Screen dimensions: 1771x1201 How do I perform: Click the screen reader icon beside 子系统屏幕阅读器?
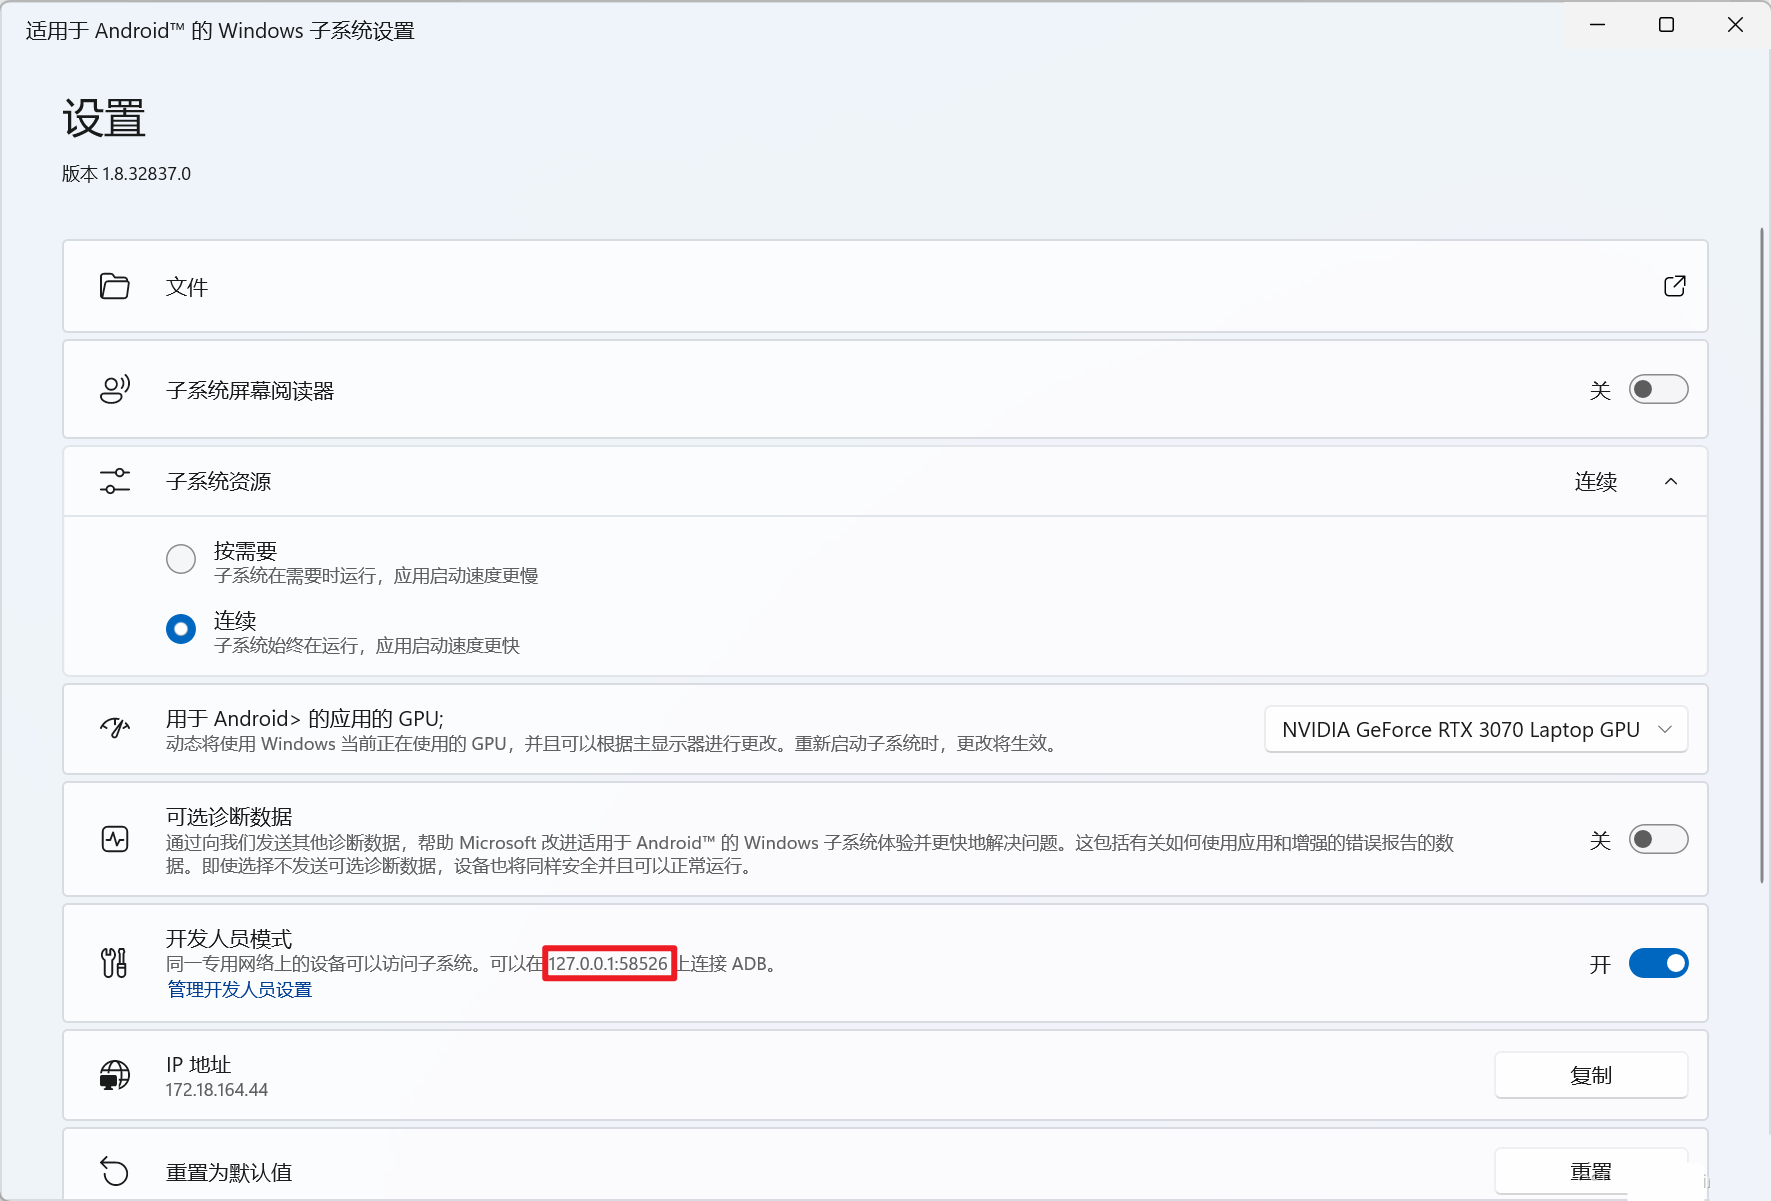(115, 390)
